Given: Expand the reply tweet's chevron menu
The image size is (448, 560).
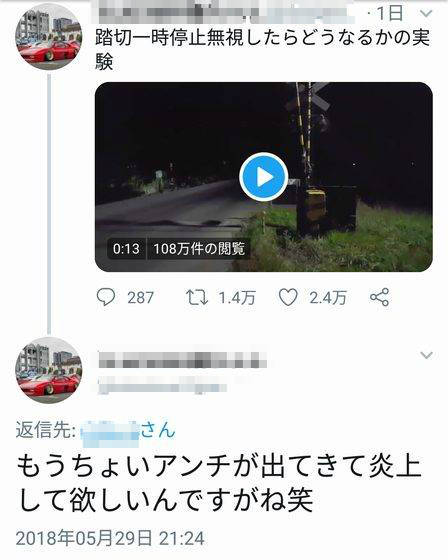Looking at the screenshot, I should click(x=427, y=355).
